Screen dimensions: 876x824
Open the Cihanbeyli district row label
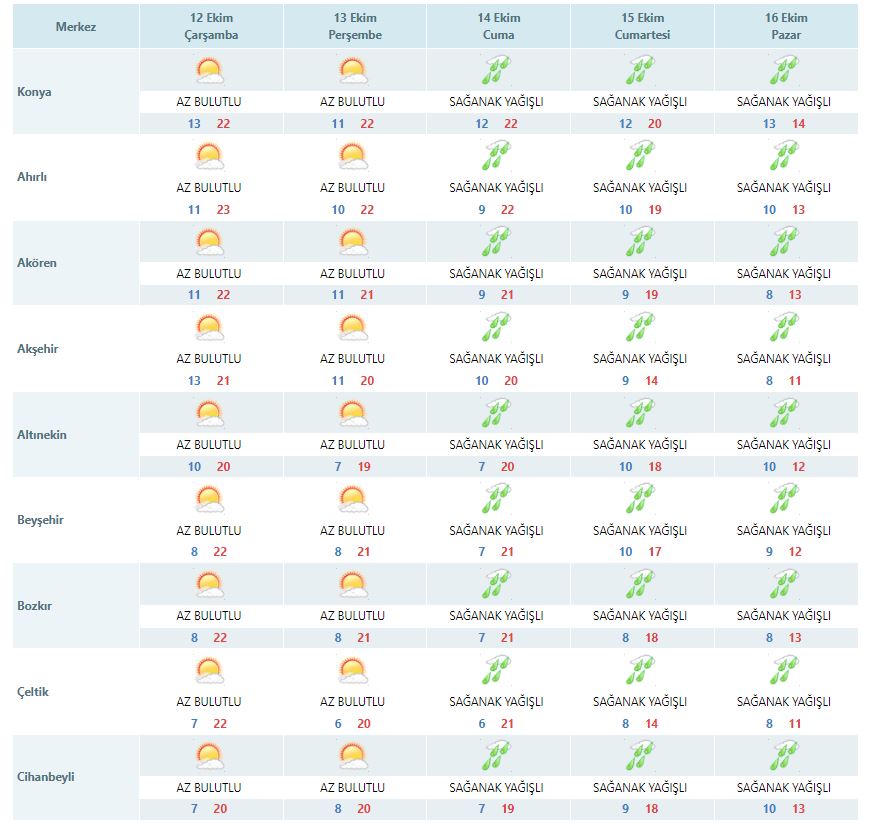click(47, 777)
